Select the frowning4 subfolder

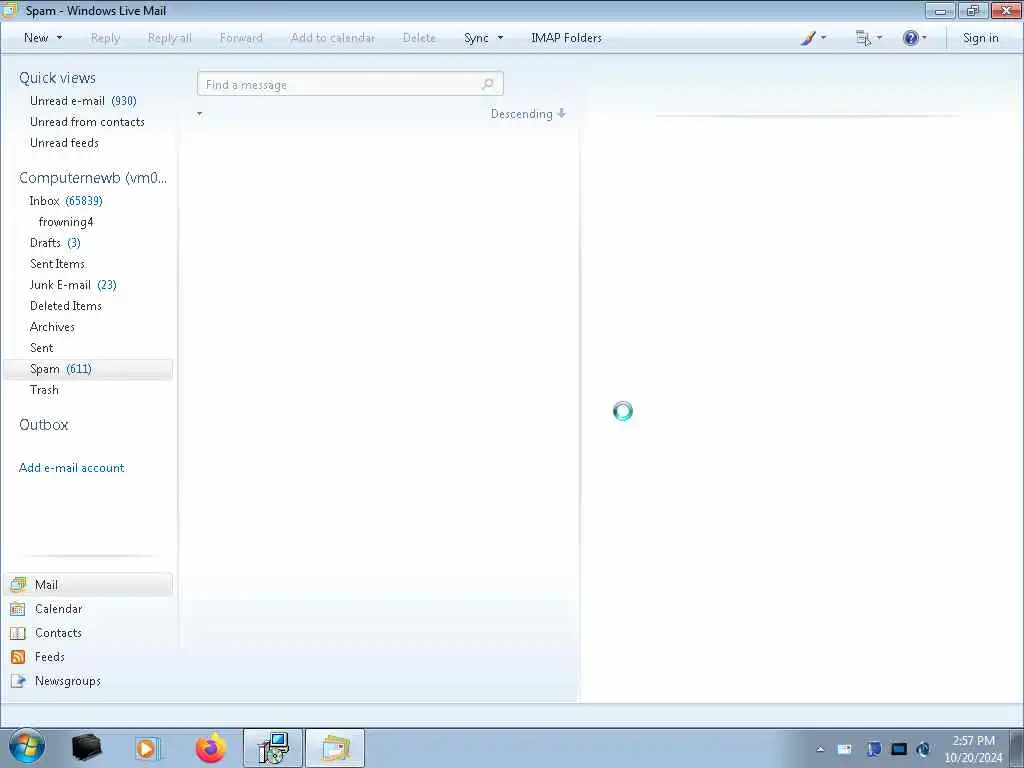coord(66,222)
